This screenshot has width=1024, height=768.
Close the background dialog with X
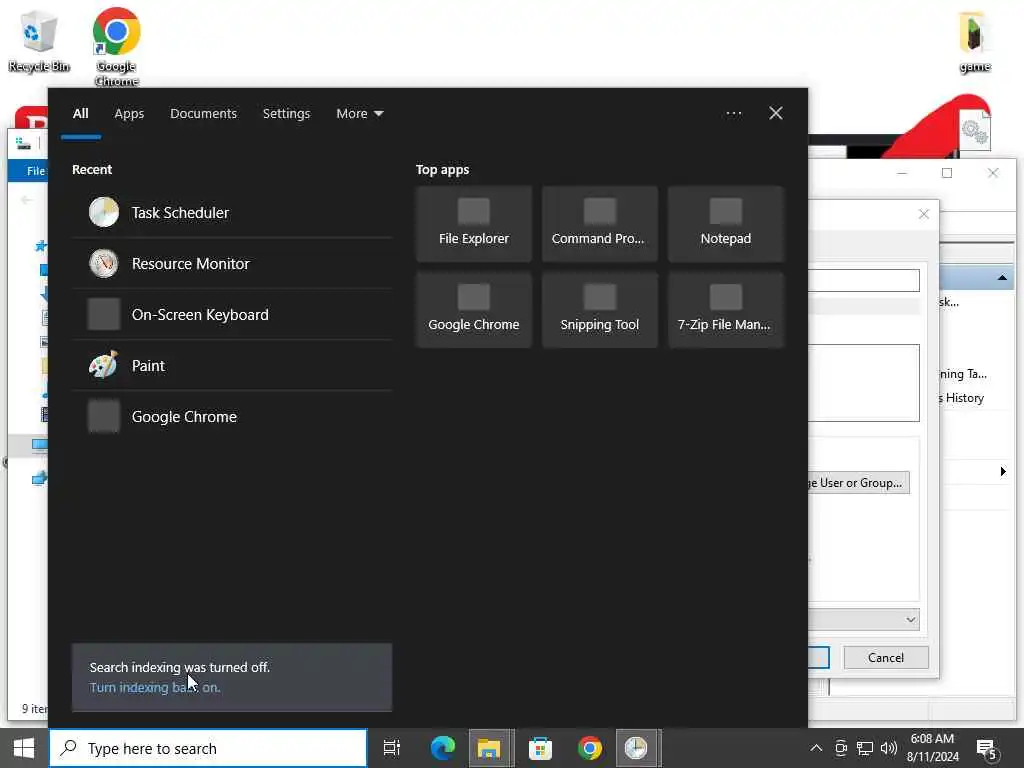[923, 214]
